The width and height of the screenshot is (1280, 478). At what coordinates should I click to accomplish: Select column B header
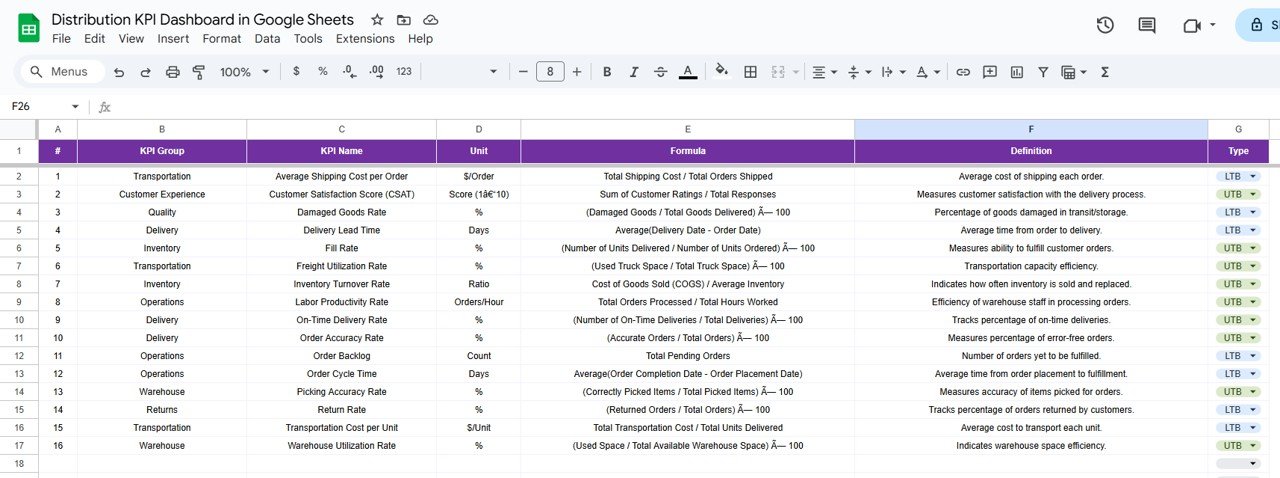coord(162,129)
